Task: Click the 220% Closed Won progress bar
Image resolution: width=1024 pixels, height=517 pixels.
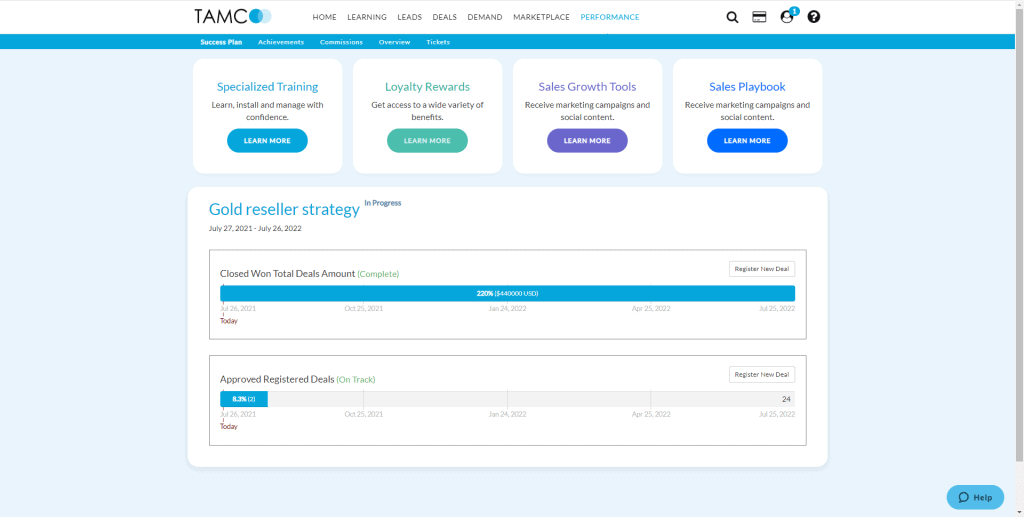Action: click(507, 293)
